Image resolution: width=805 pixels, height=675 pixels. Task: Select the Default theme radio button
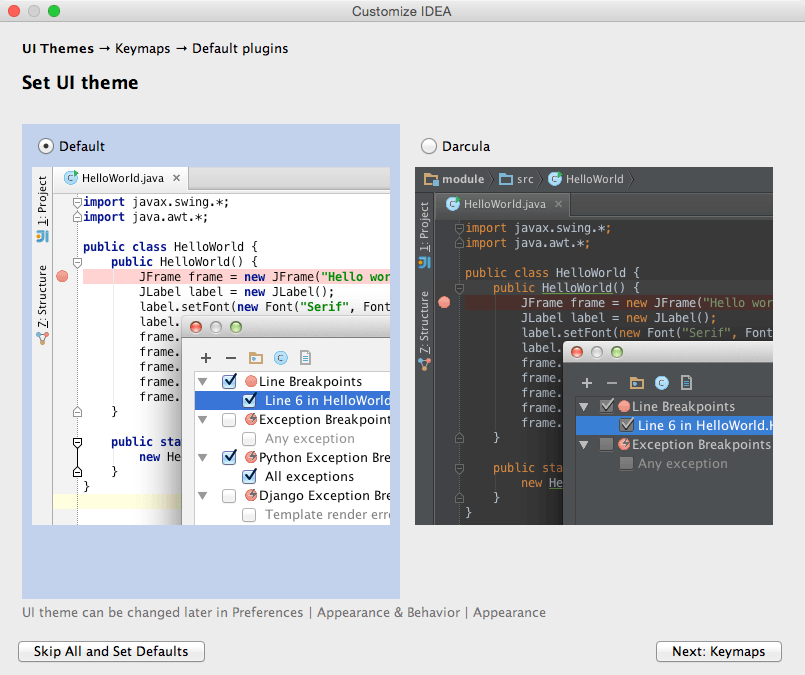pyautogui.click(x=46, y=146)
